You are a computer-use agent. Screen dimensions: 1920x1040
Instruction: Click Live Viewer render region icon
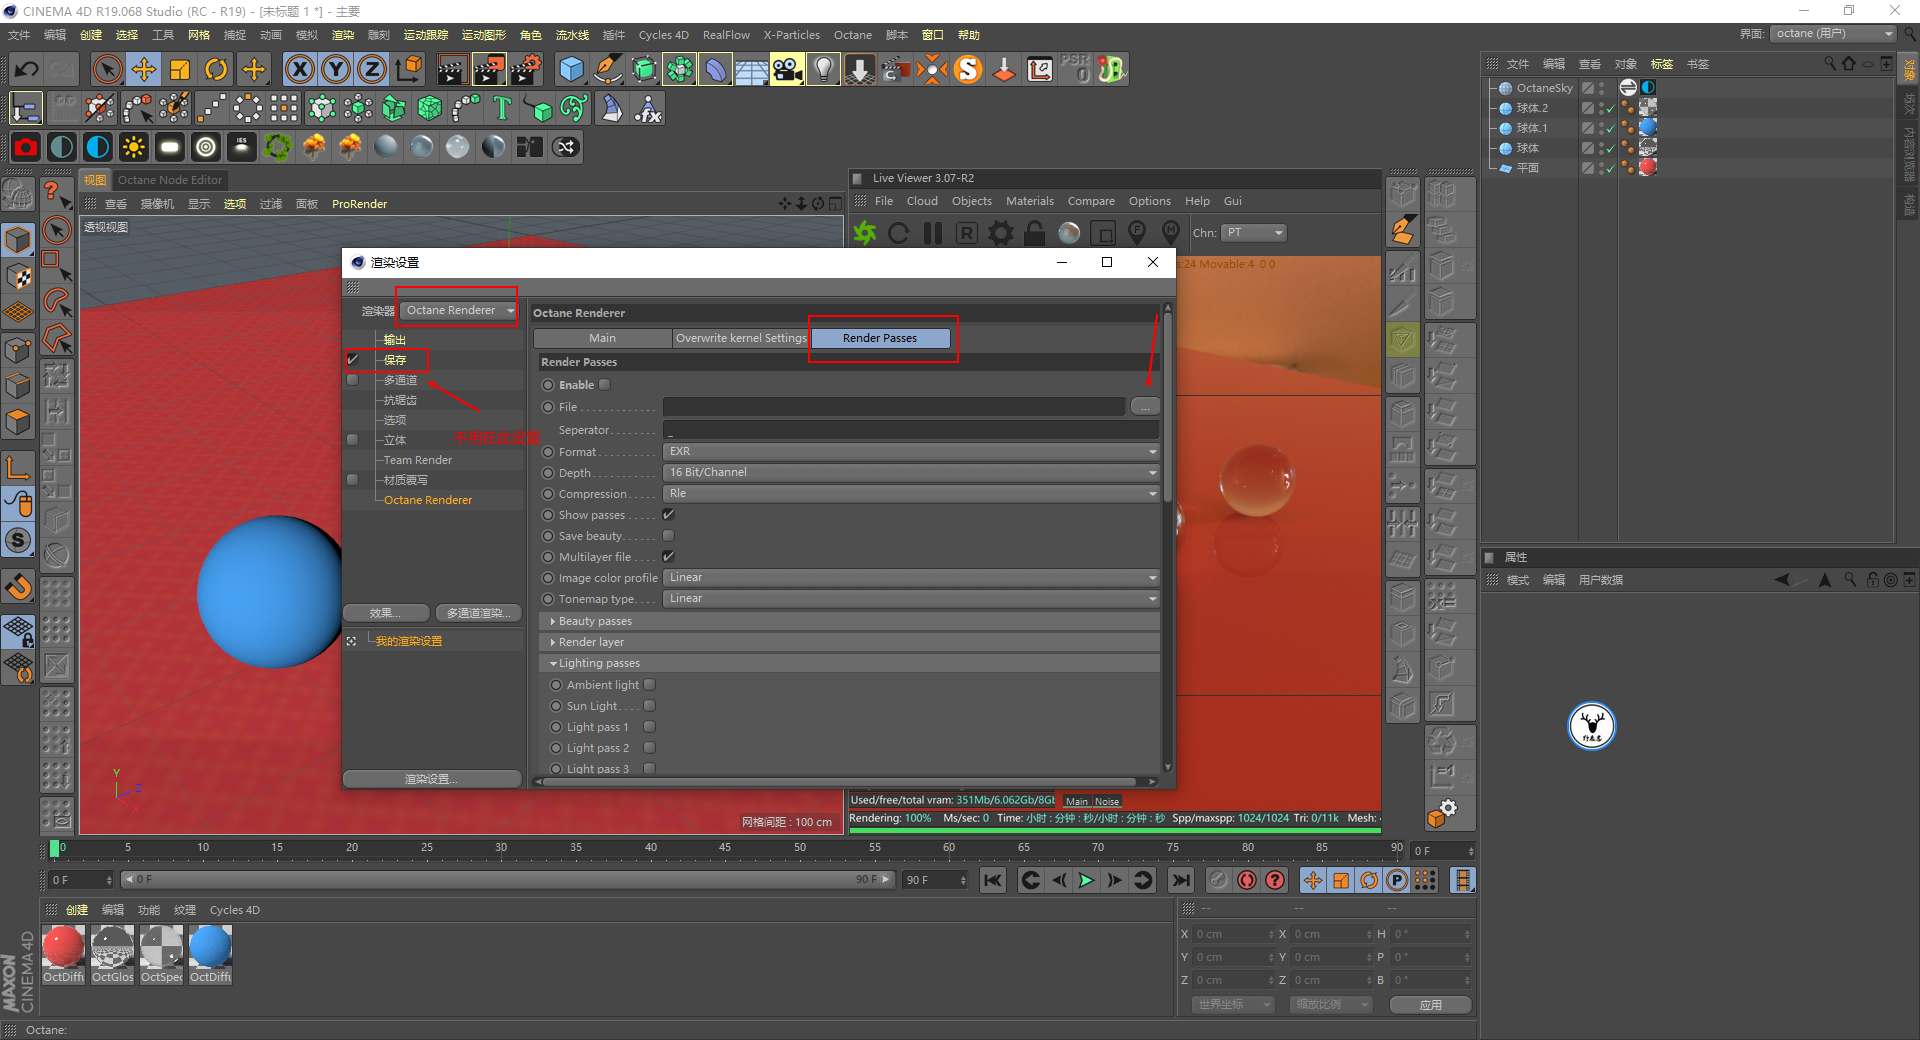pyautogui.click(x=1103, y=233)
